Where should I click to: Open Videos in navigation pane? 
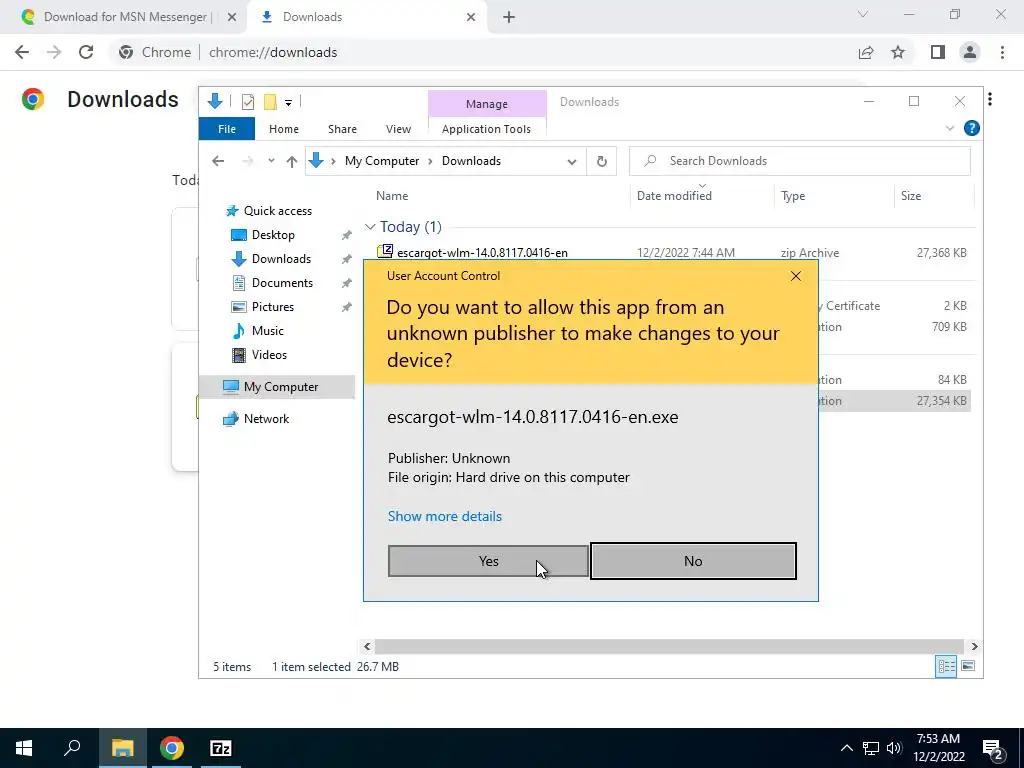click(269, 355)
